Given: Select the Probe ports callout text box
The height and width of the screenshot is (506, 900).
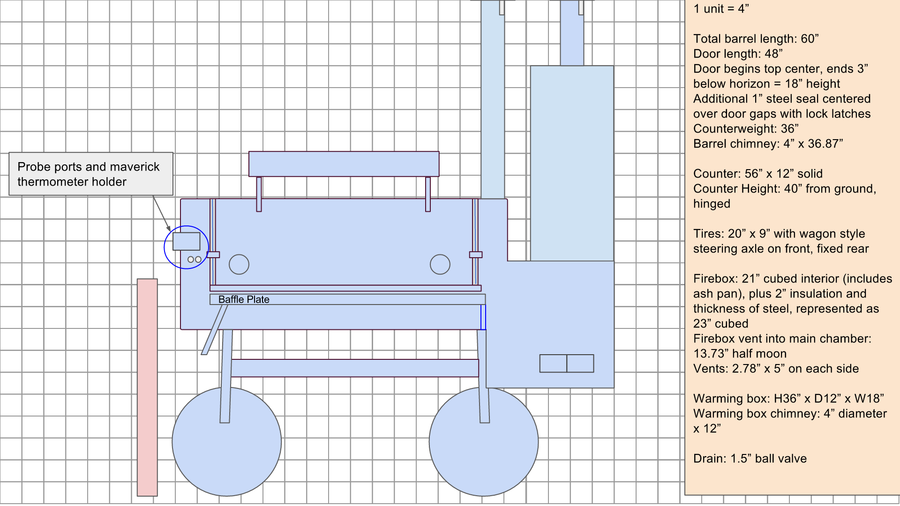Looking at the screenshot, I should pyautogui.click(x=89, y=174).
